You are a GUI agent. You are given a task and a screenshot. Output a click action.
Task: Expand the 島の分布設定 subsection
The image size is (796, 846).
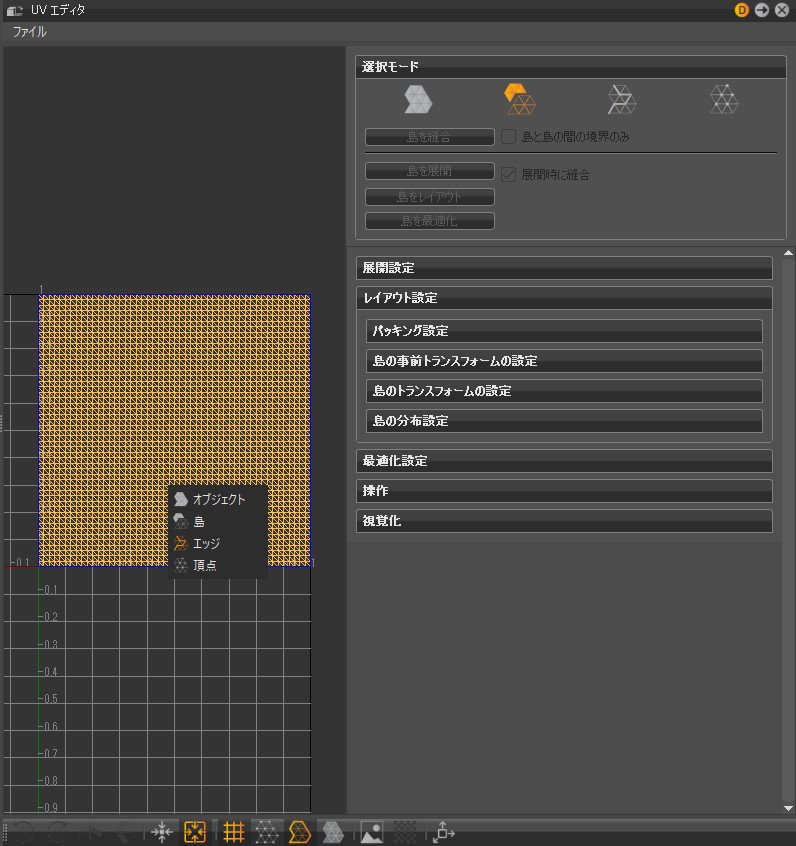(x=564, y=421)
